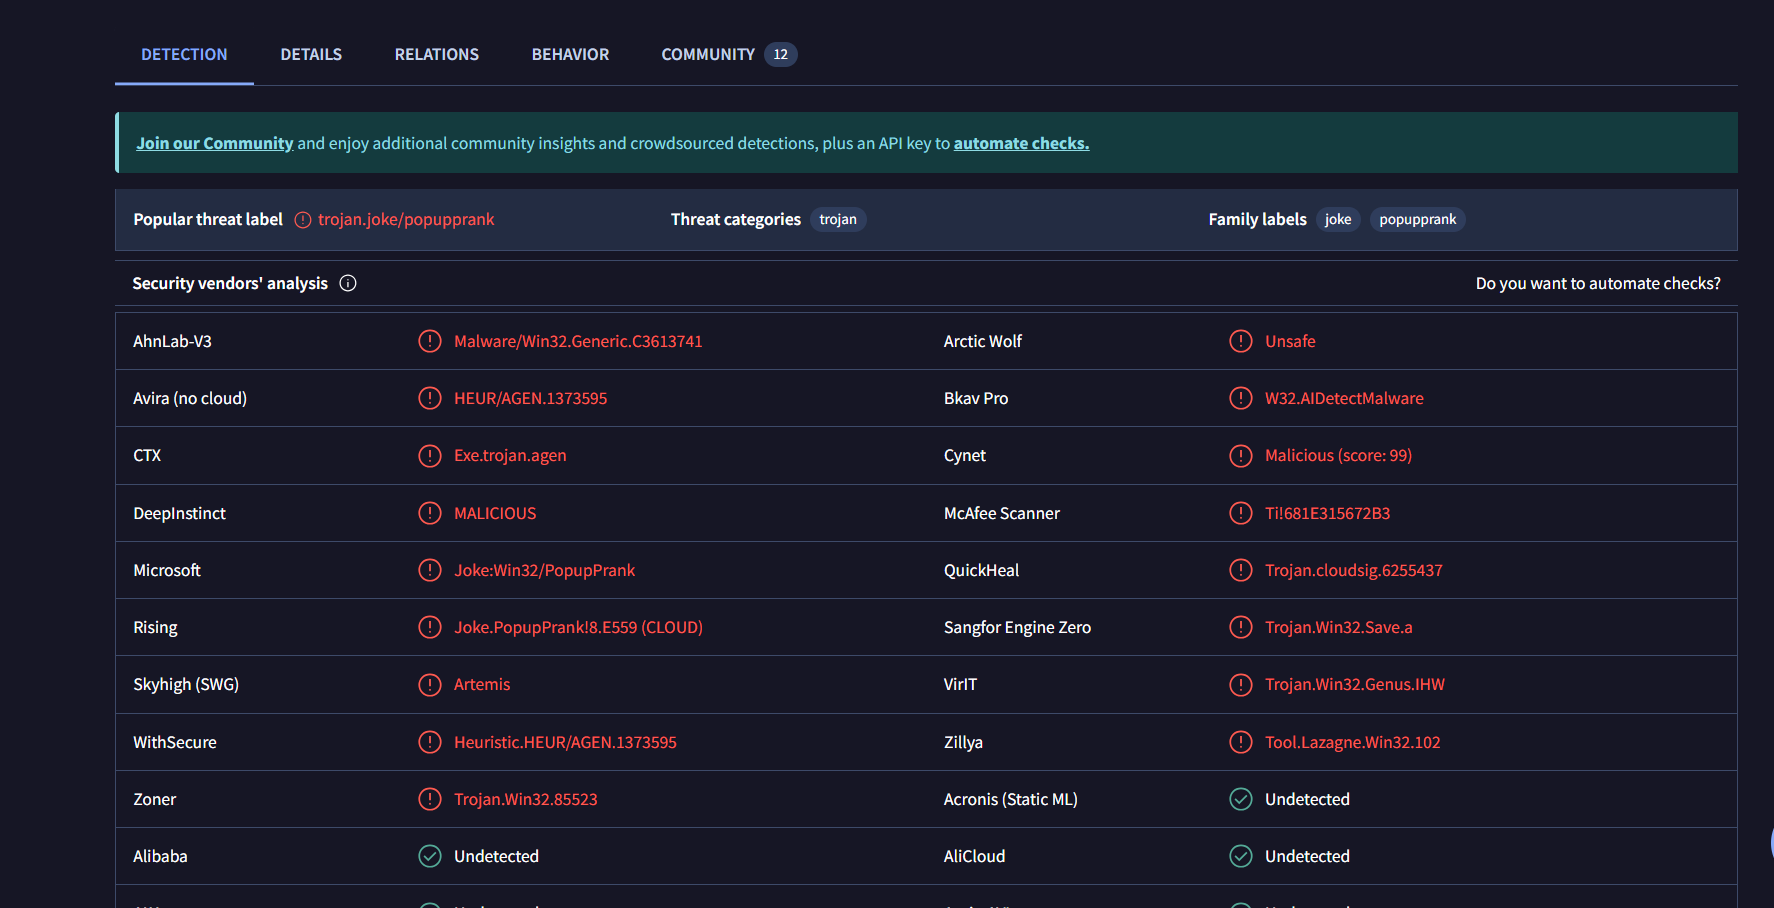Click Do you want to automate checks?

1598,284
